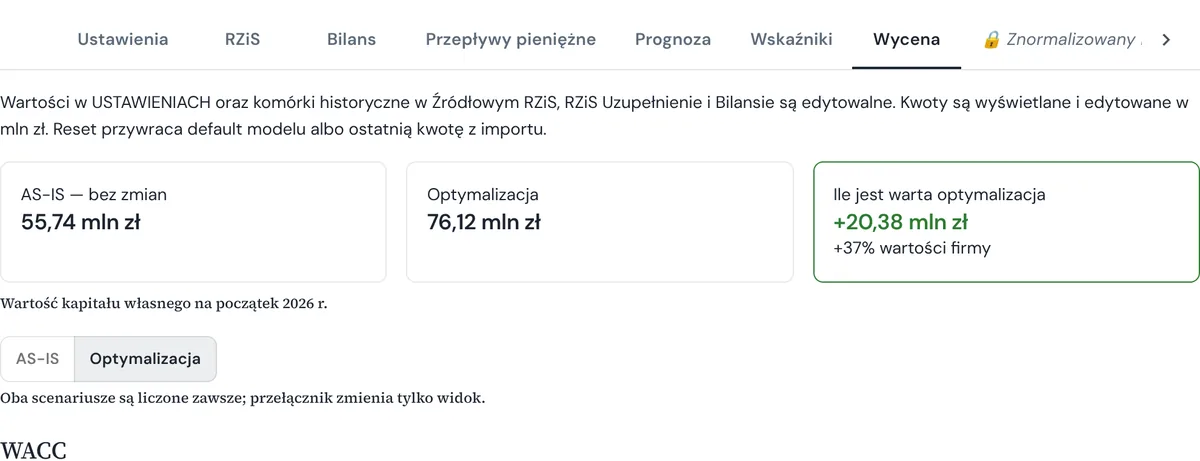1200x461 pixels.
Task: Select the Wycena tab
Action: [906, 40]
